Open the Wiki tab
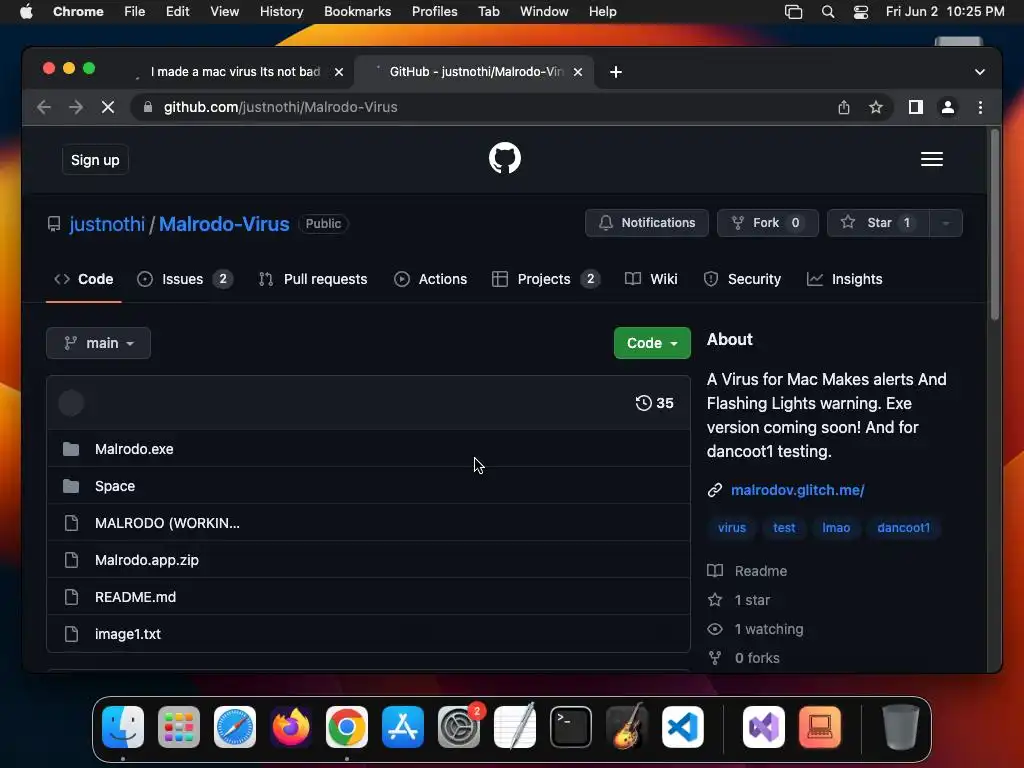This screenshot has width=1024, height=768. pyautogui.click(x=651, y=280)
